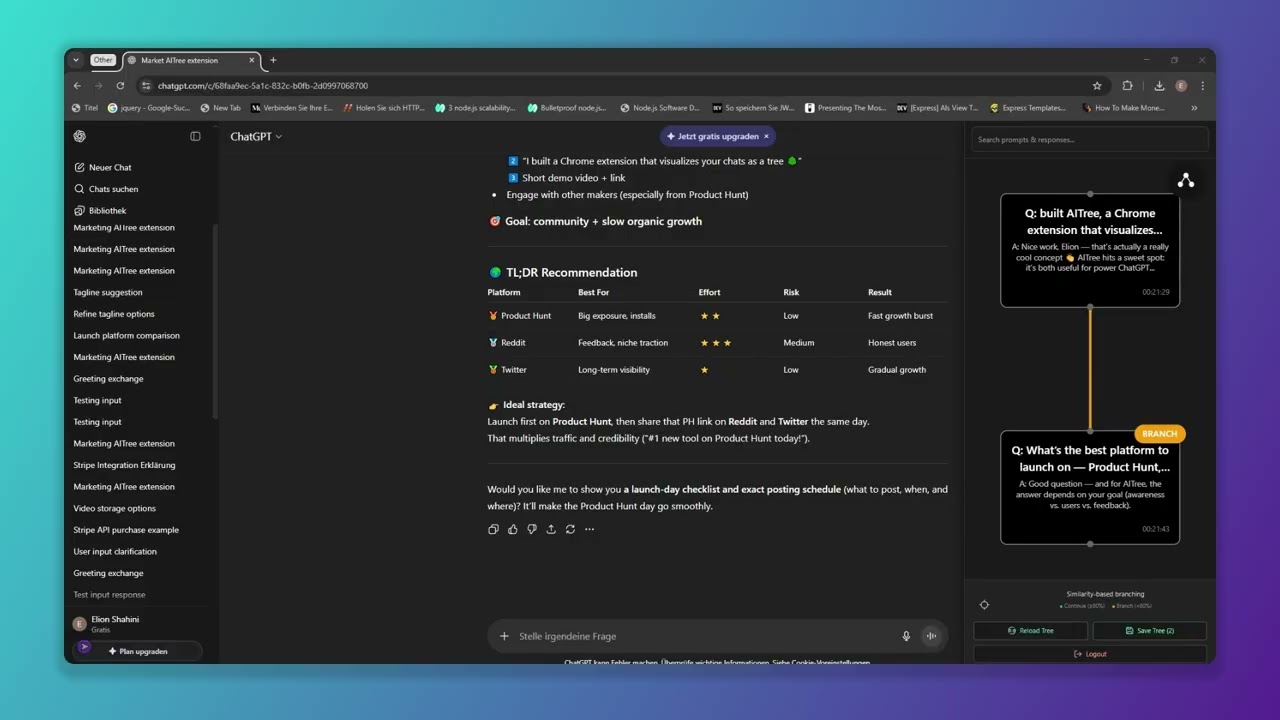Focus the Search prompts & responses field
This screenshot has height=720, width=1280.
1090,139
